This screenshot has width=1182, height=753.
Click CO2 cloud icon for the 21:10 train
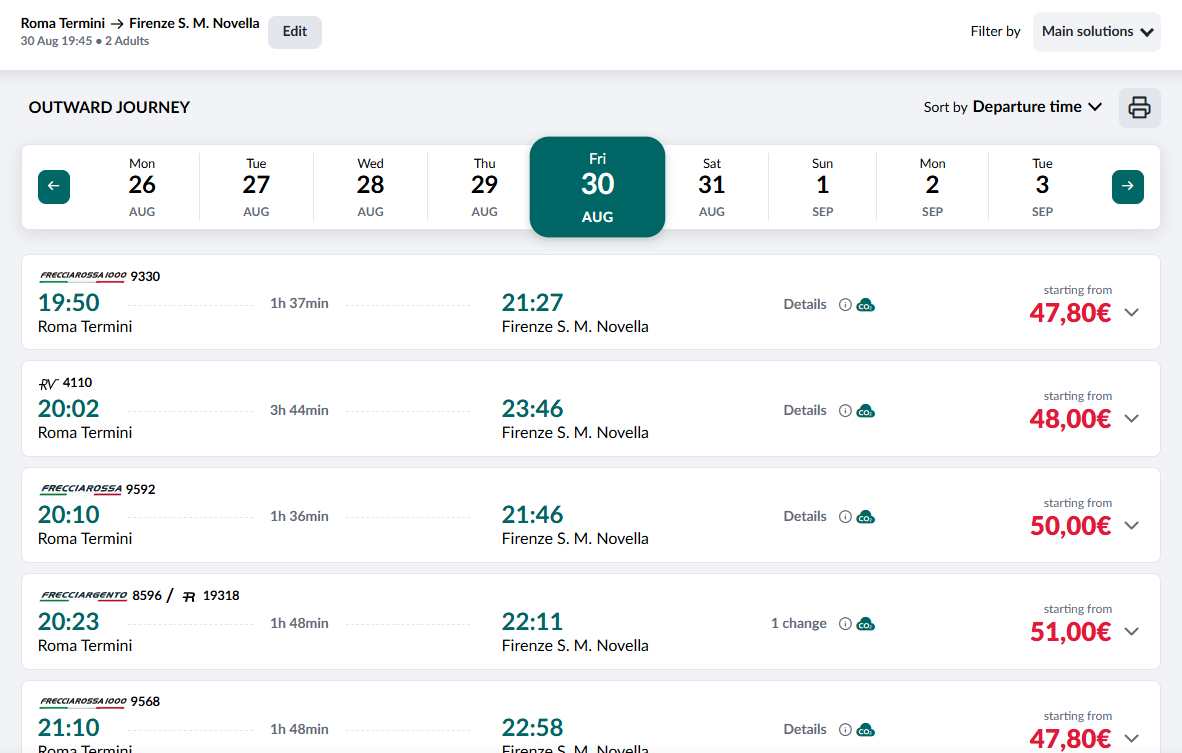point(865,730)
